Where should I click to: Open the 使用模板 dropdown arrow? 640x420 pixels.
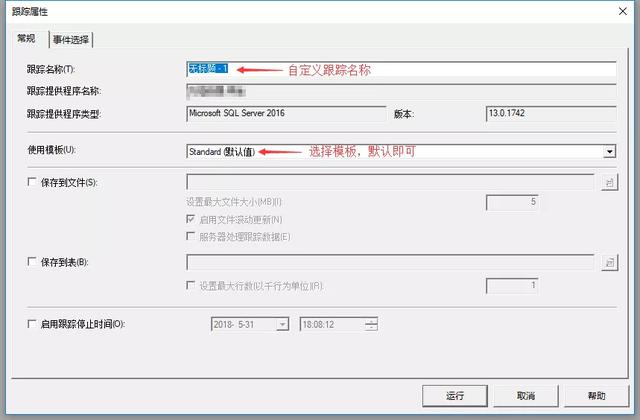point(609,152)
